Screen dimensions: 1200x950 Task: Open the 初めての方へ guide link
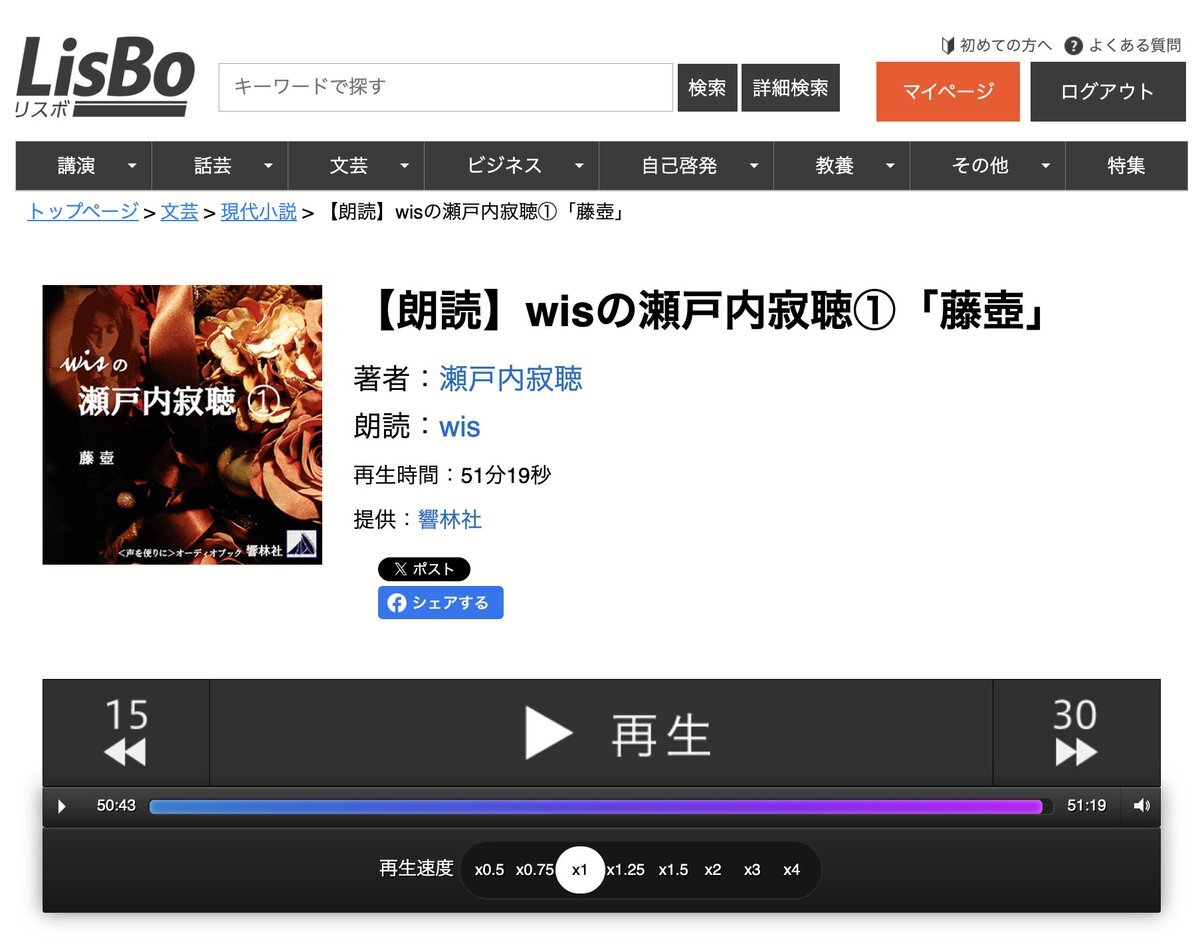pyautogui.click(x=996, y=45)
